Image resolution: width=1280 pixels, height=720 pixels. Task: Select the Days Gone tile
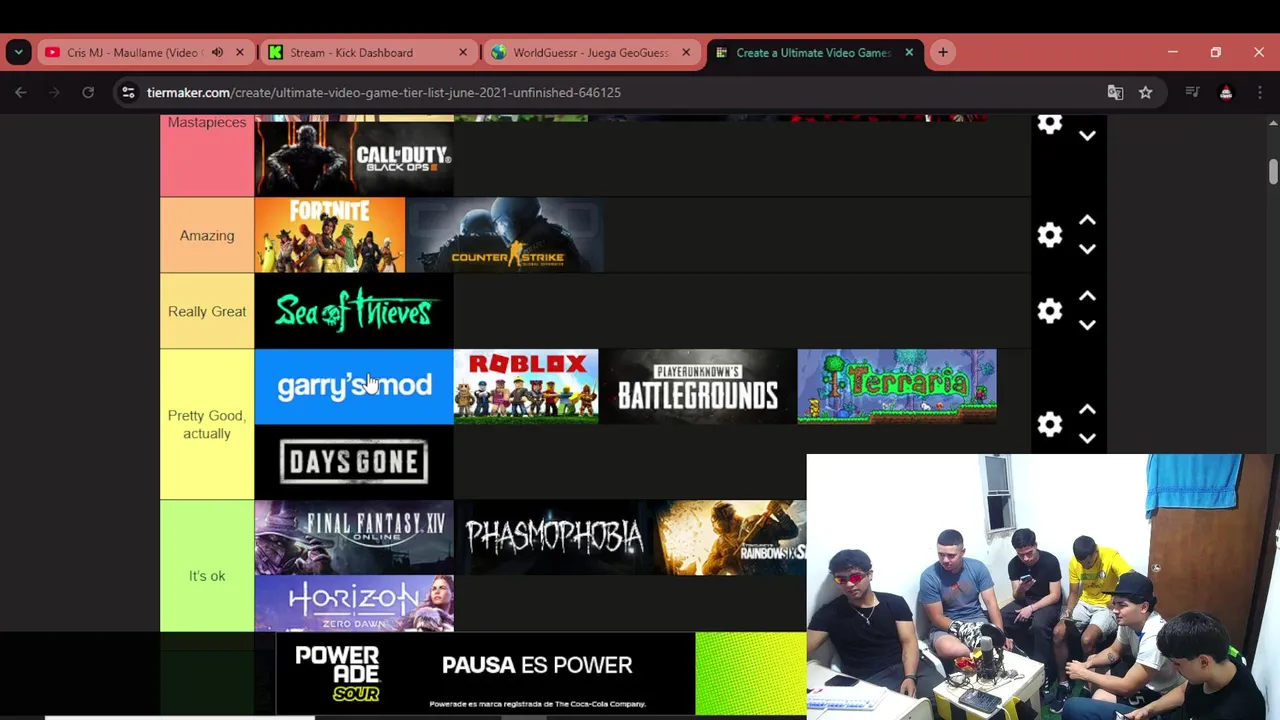tap(354, 462)
